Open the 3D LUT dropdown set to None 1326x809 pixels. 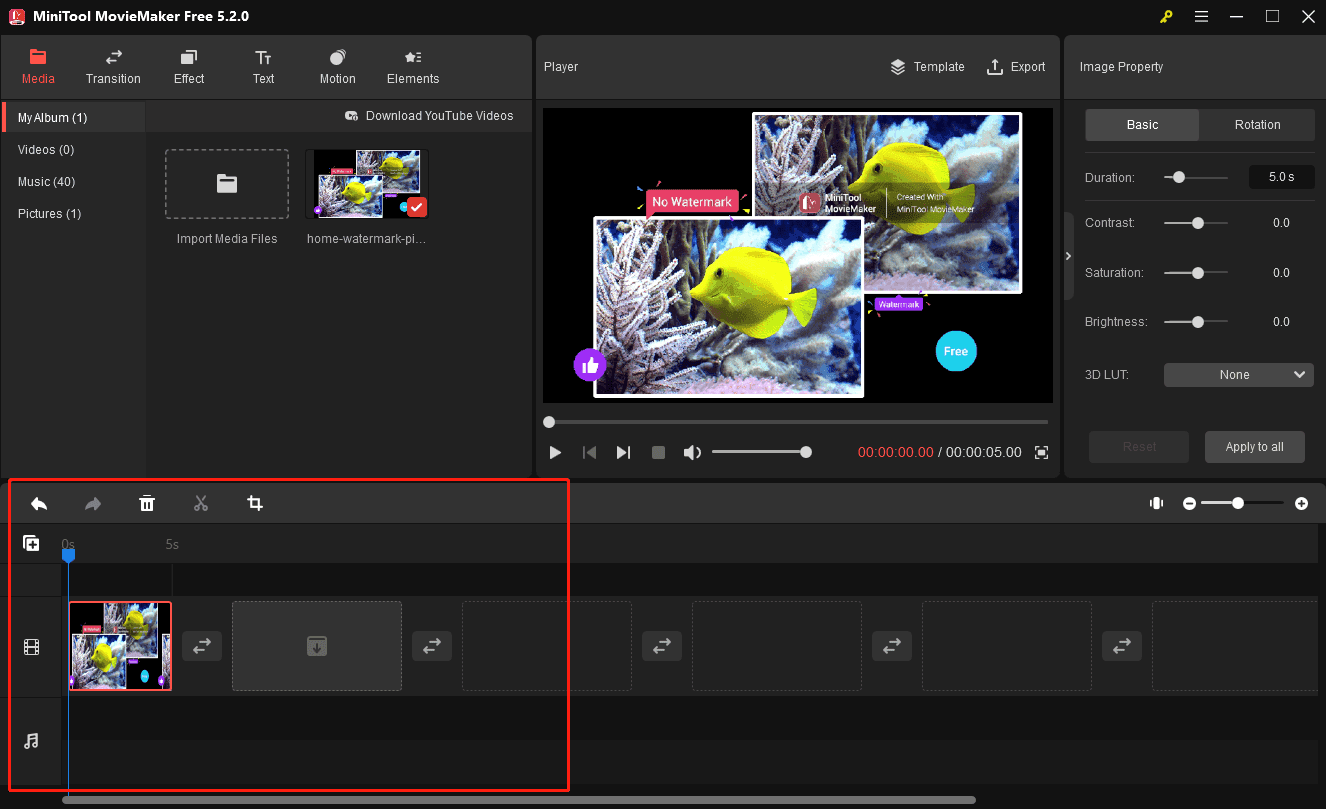(1238, 374)
